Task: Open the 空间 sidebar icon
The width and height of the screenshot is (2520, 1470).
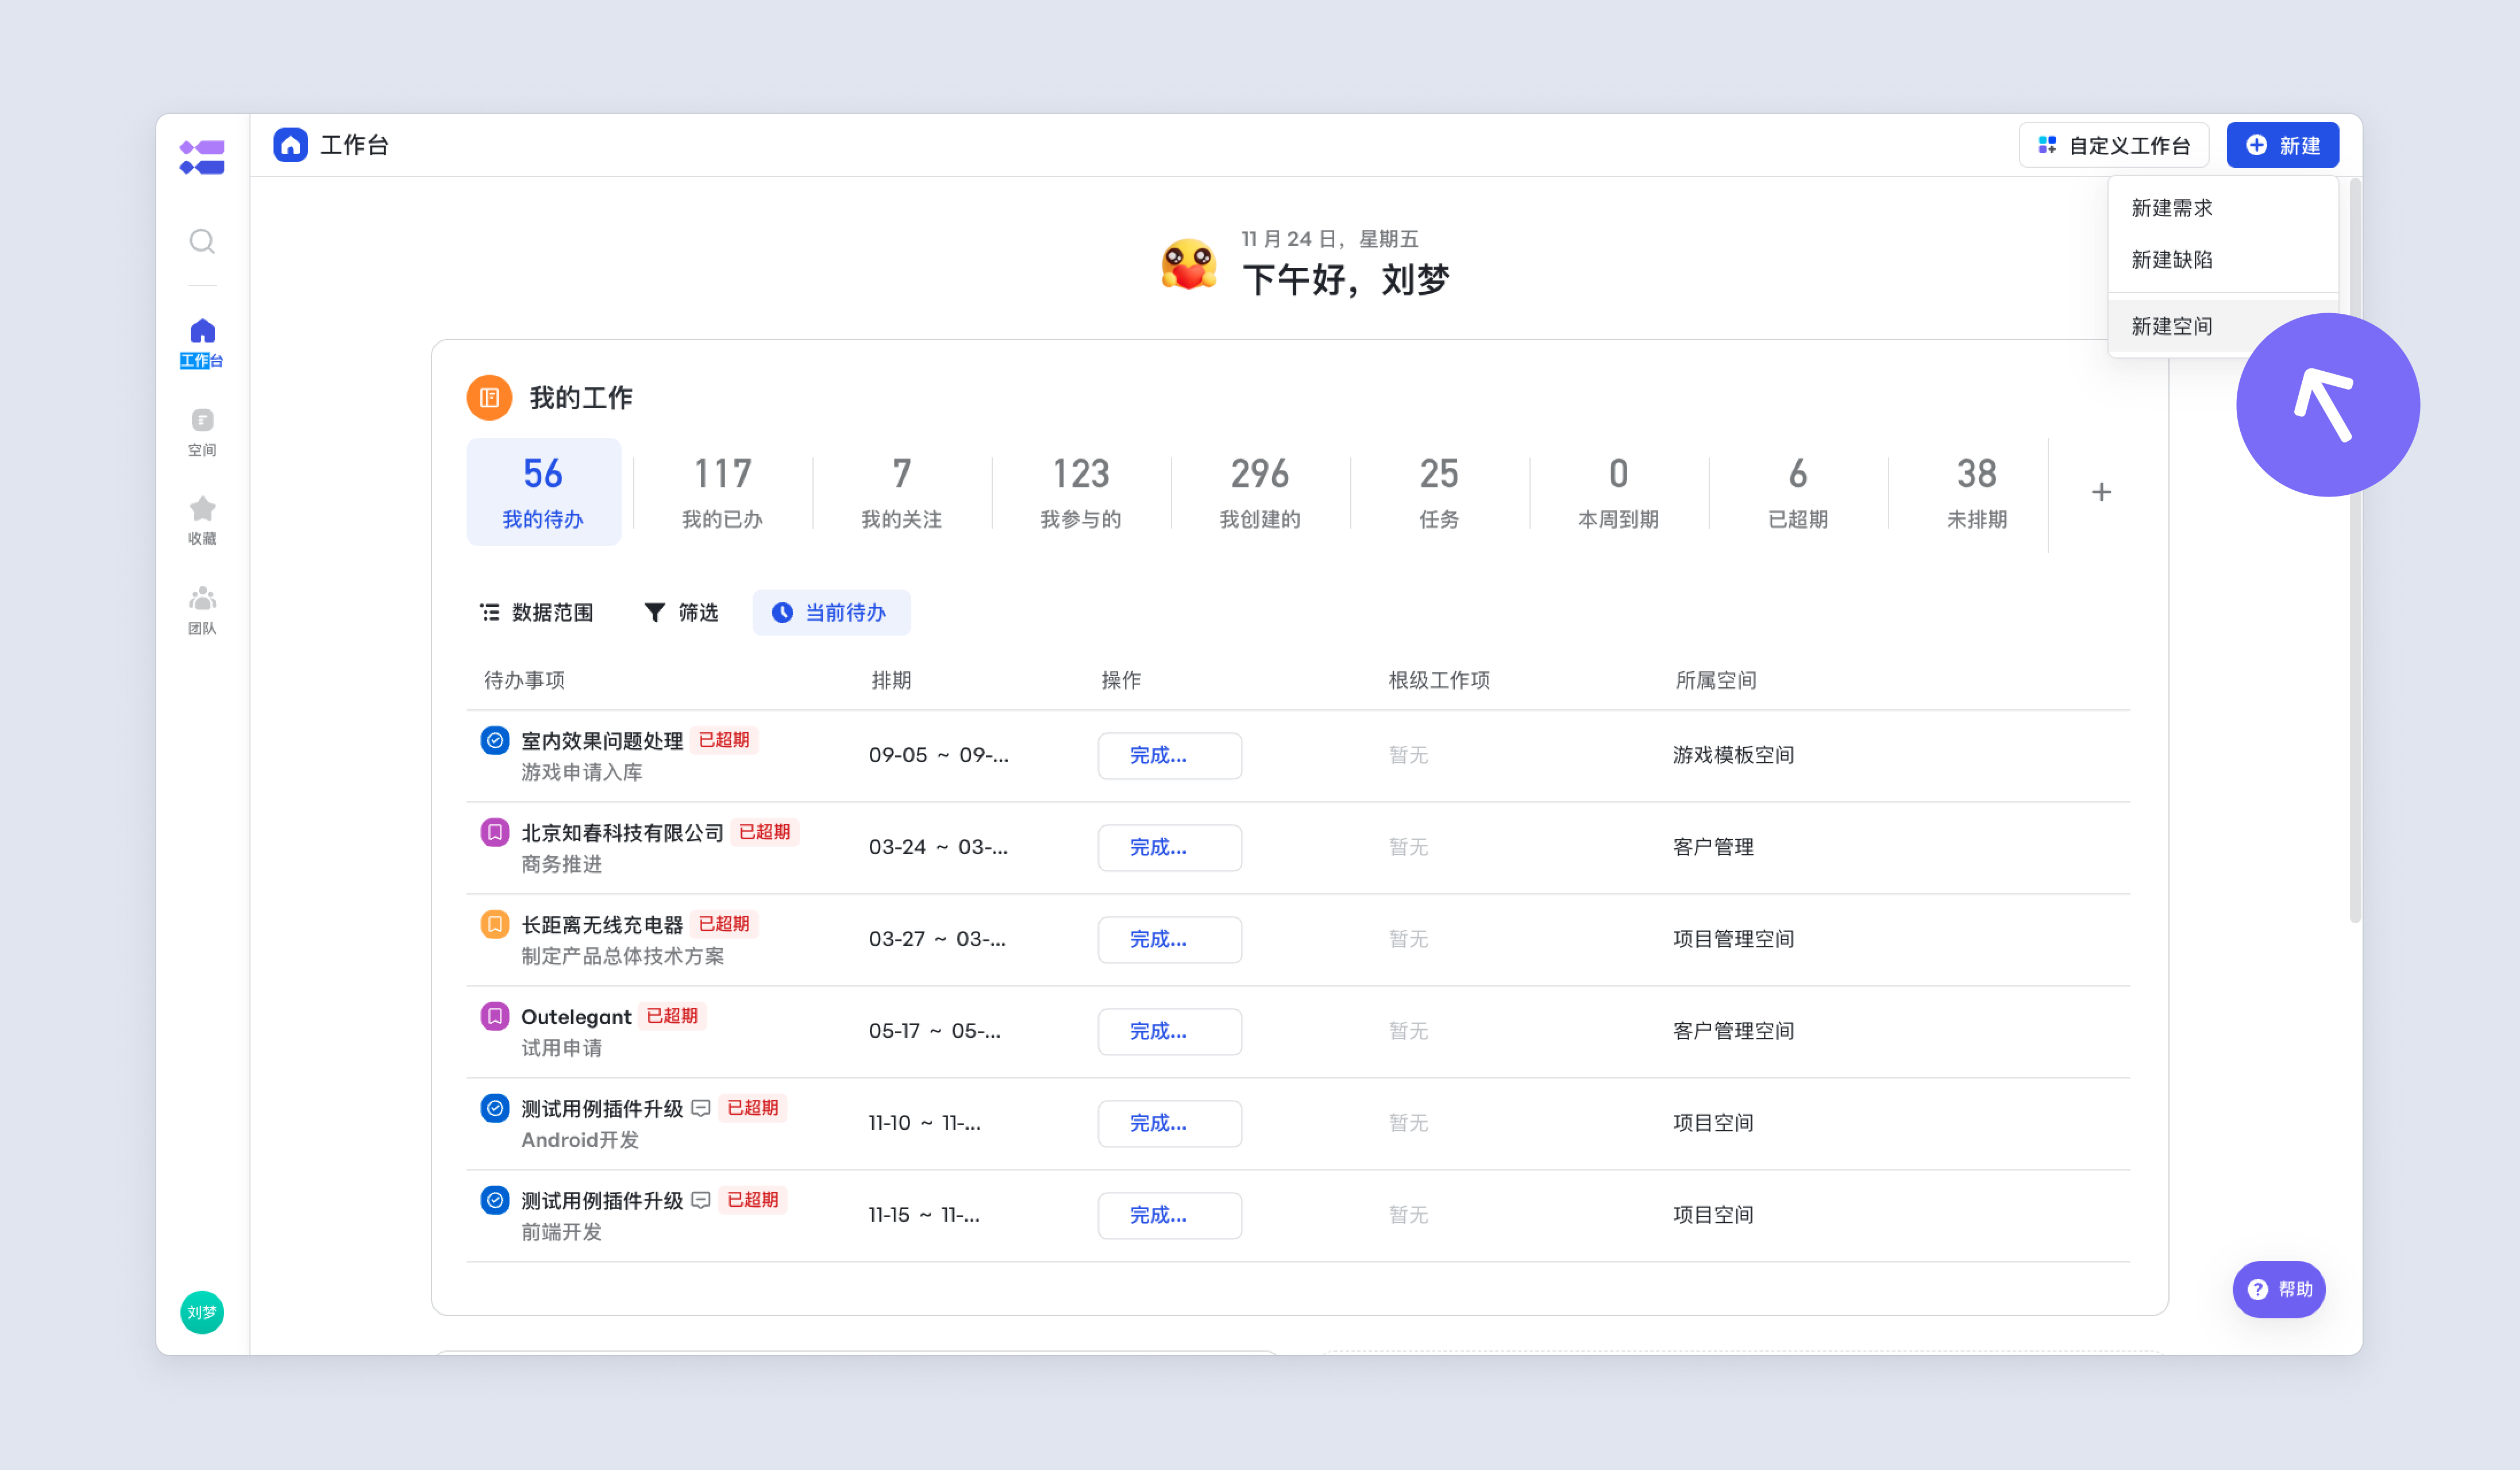Action: pos(202,432)
